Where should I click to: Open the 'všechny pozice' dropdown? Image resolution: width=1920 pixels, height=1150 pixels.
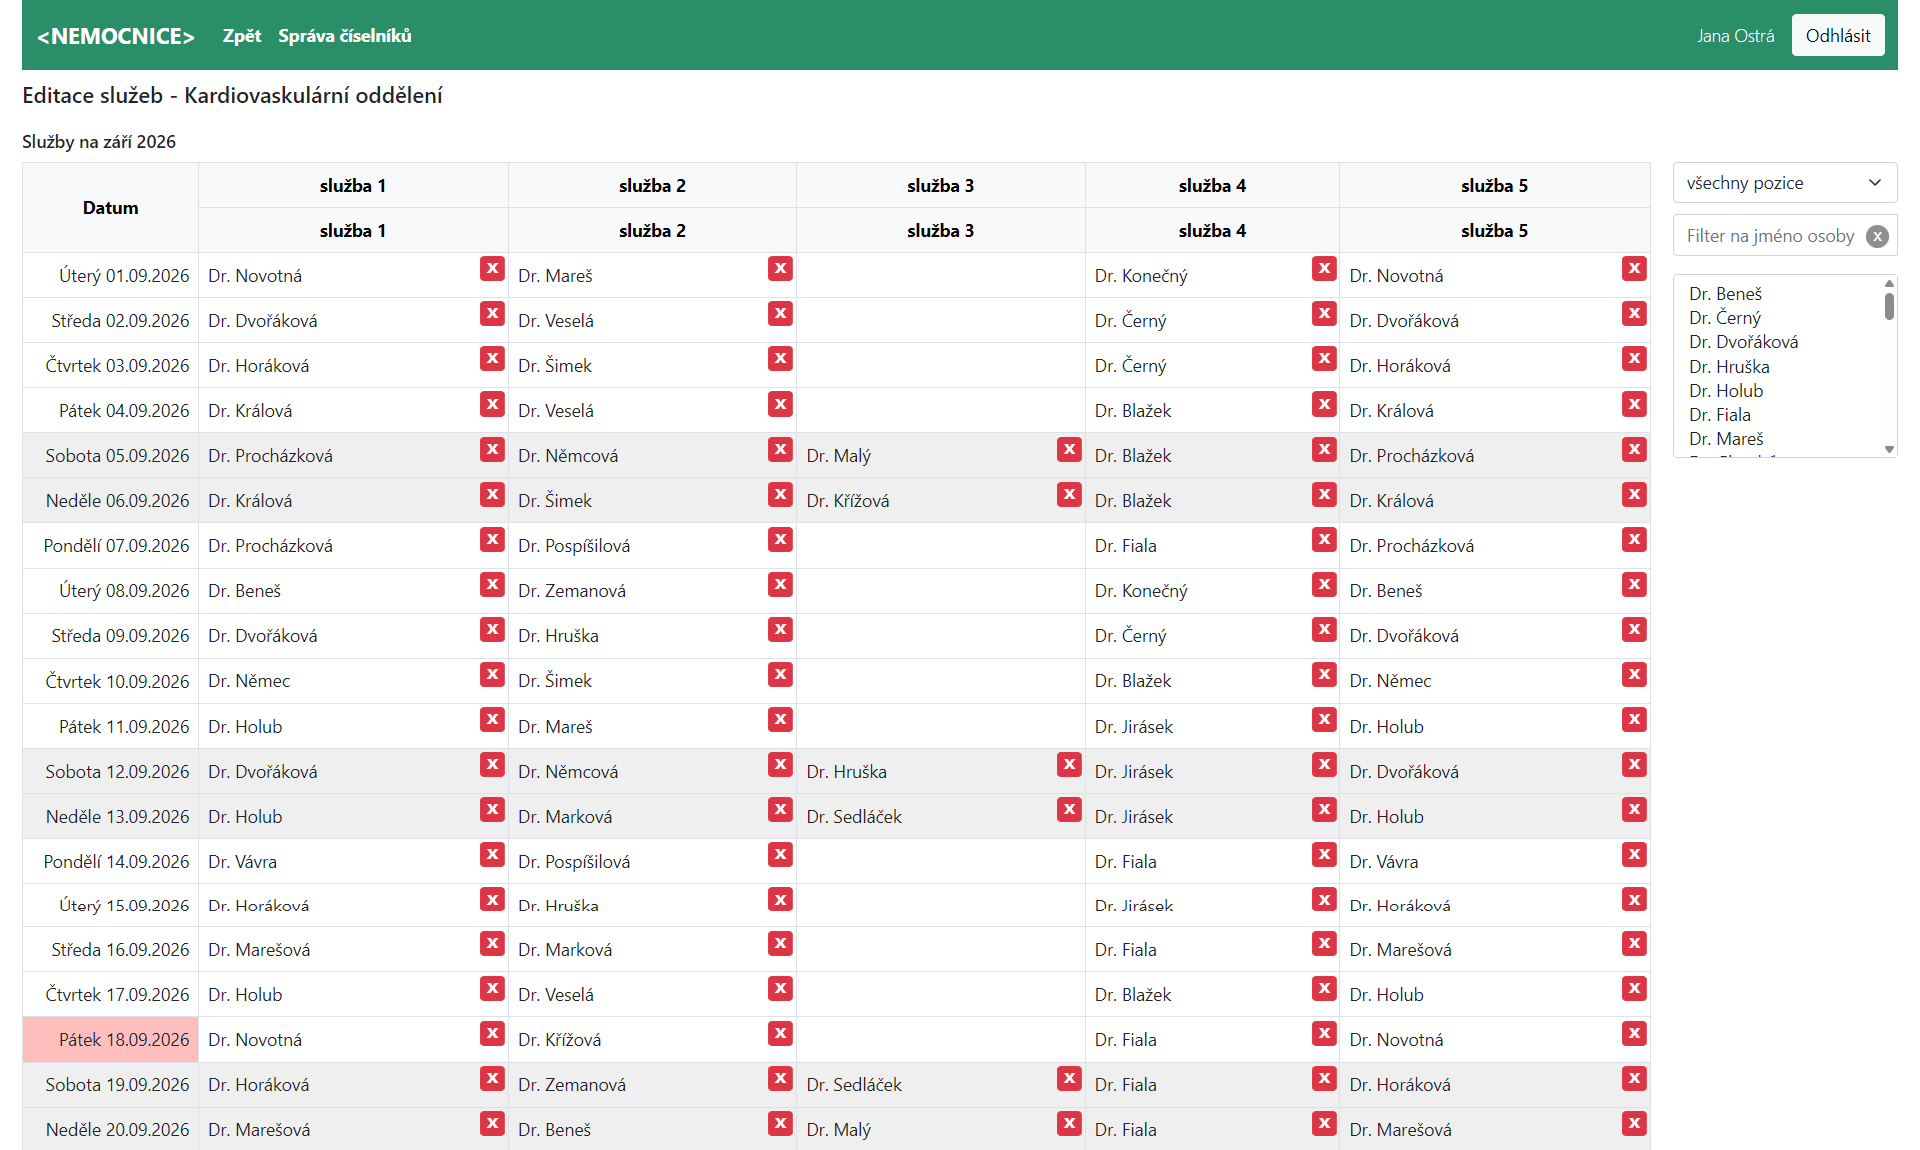pos(1784,183)
